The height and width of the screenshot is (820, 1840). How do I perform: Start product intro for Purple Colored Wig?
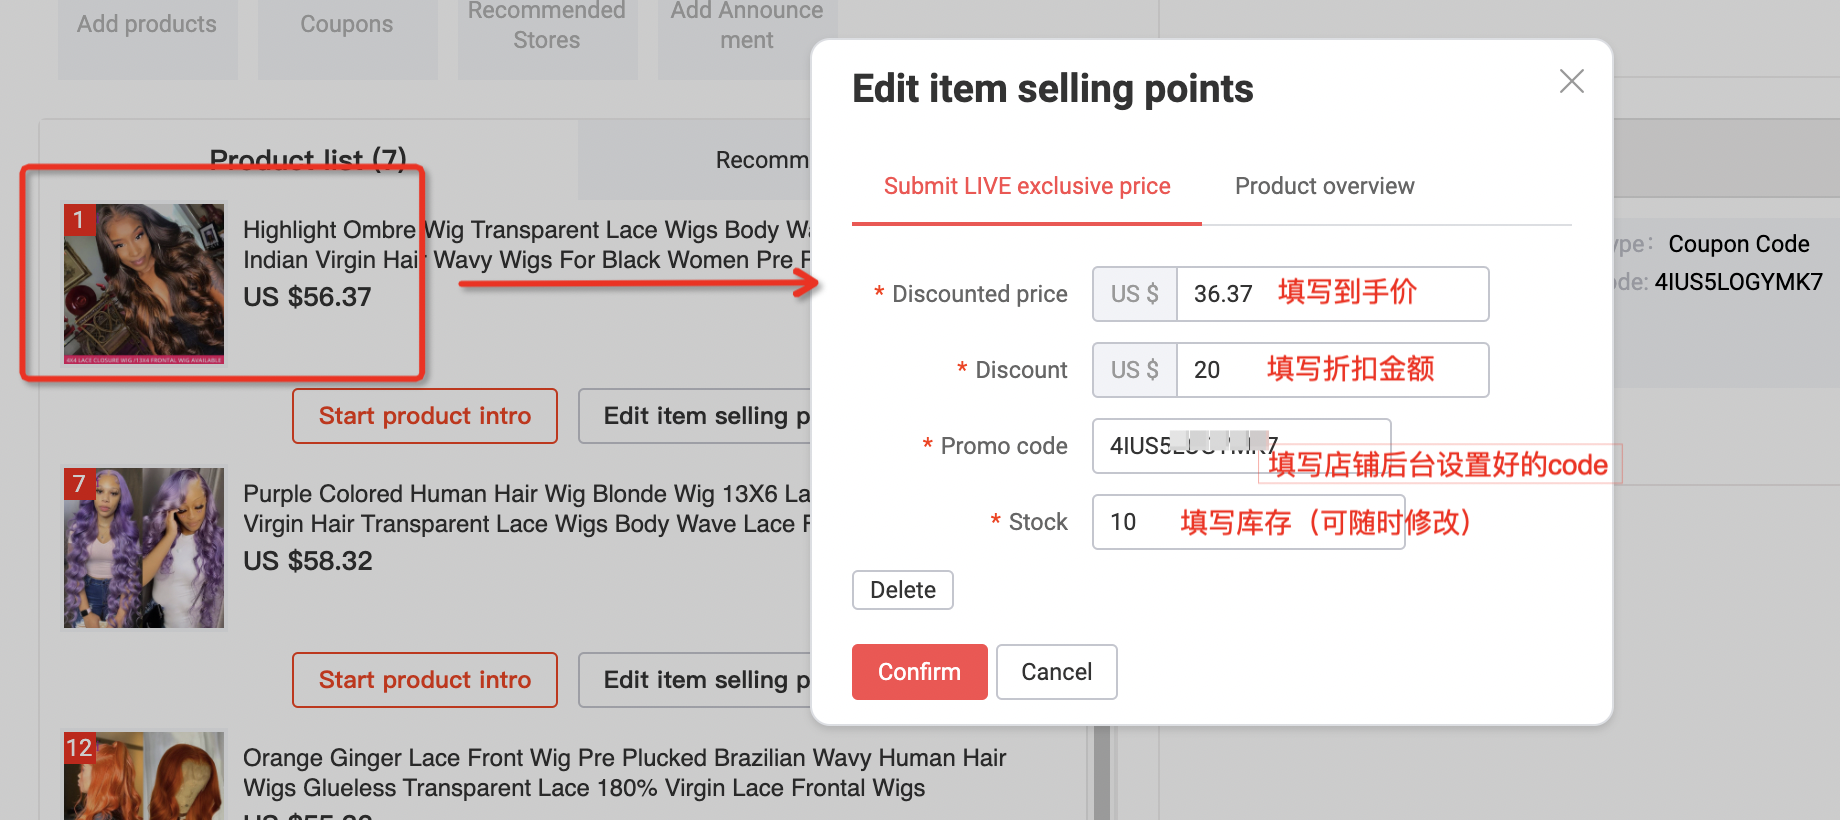(x=425, y=680)
